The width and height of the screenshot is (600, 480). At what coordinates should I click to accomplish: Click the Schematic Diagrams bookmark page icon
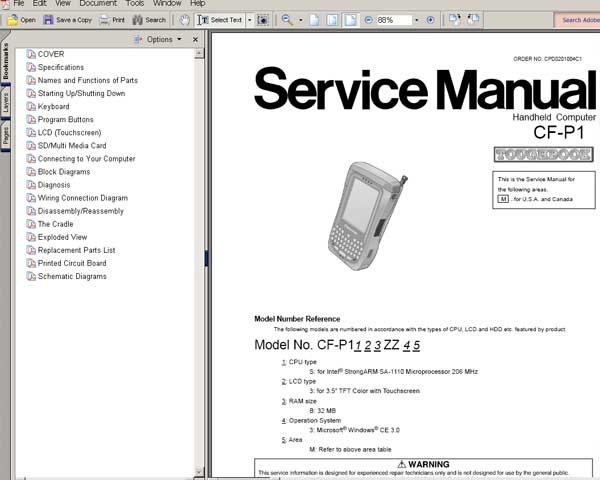click(31, 276)
